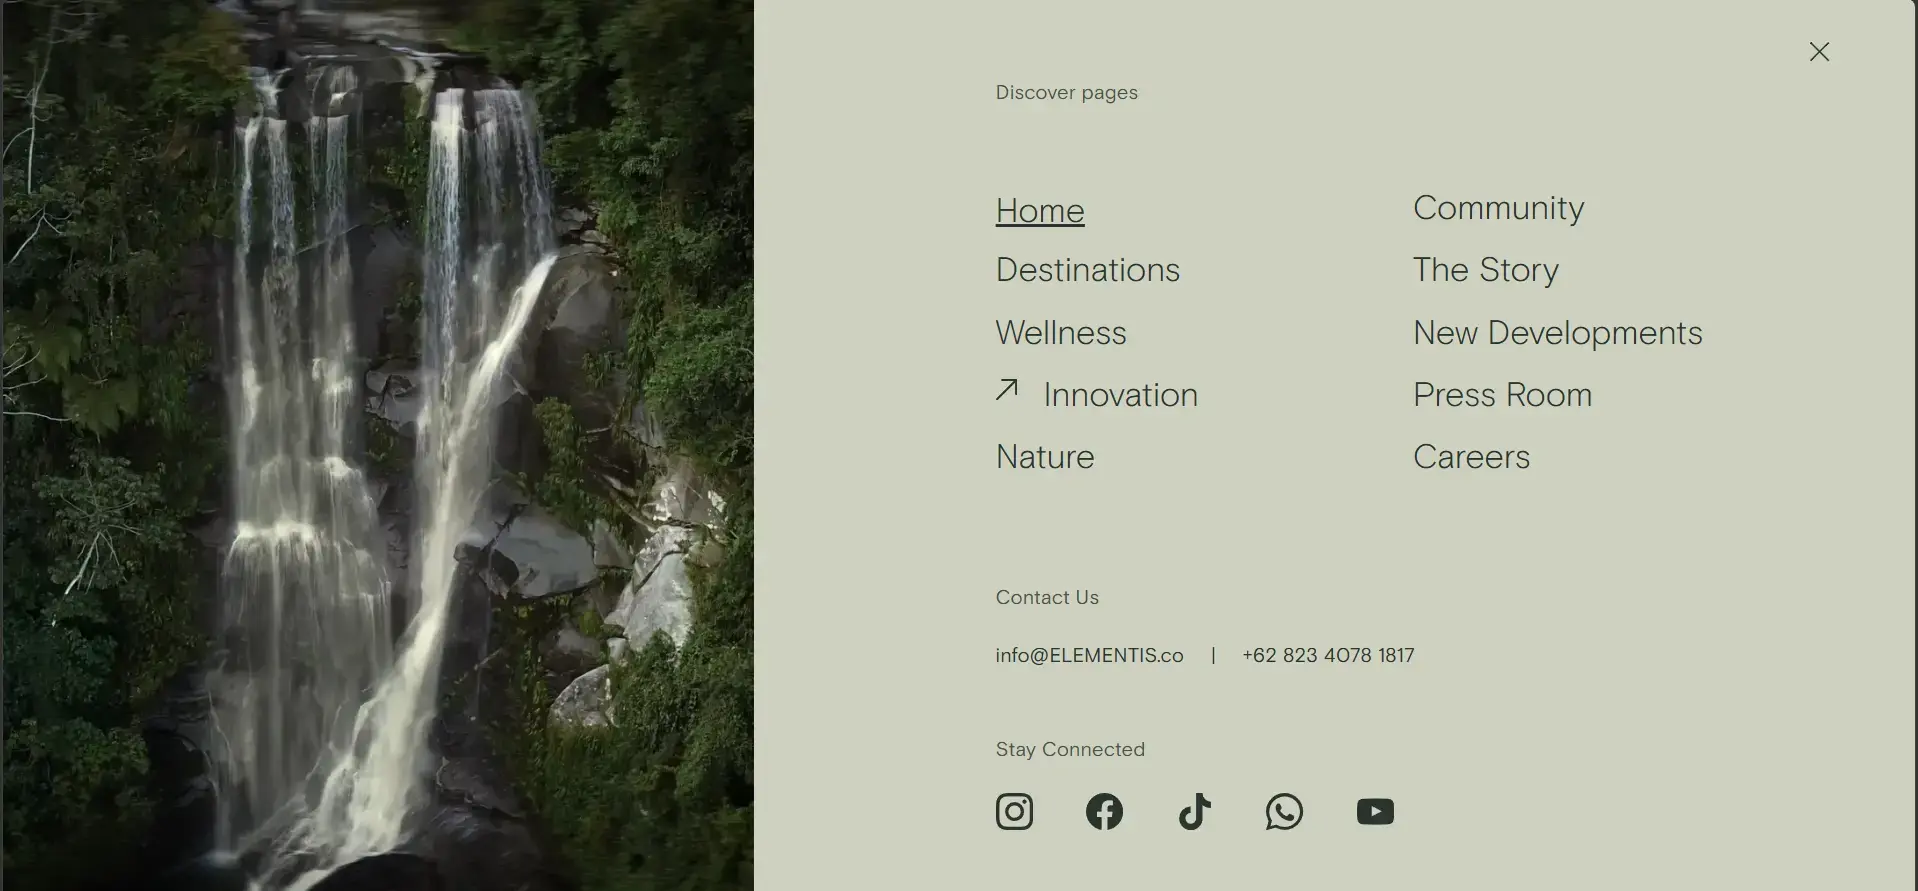Open New Developments
This screenshot has width=1918, height=891.
pos(1558,332)
